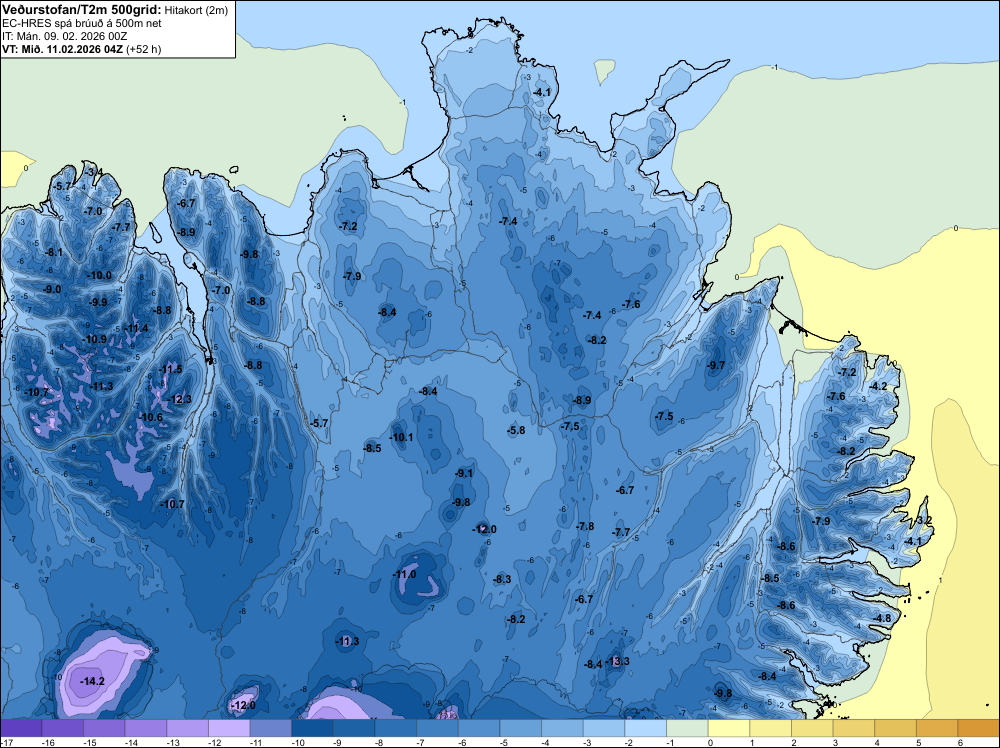Select the lavender legend swatch between -12 and -11
The image size is (1000, 748).
(x=229, y=728)
